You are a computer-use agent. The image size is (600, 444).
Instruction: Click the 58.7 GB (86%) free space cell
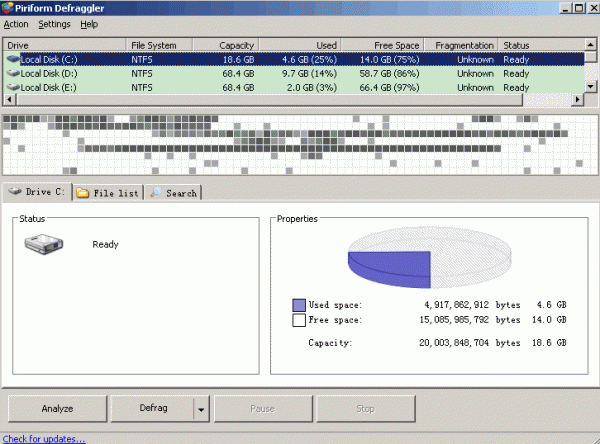[389, 73]
